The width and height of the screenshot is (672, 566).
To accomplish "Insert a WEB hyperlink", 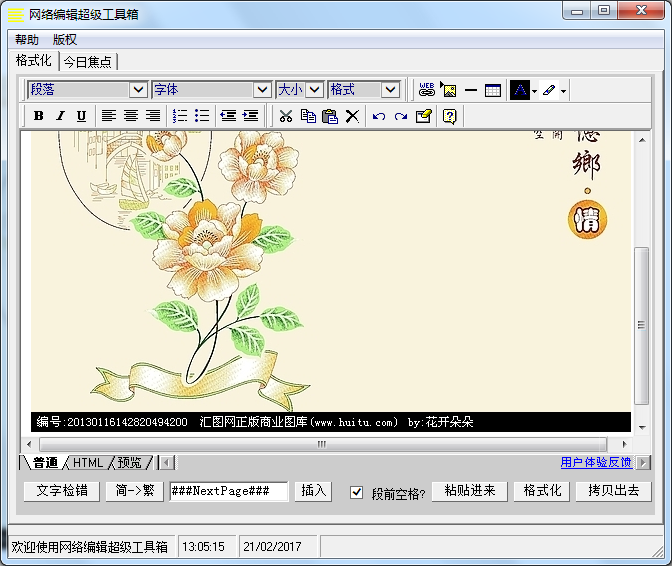I will click(427, 90).
